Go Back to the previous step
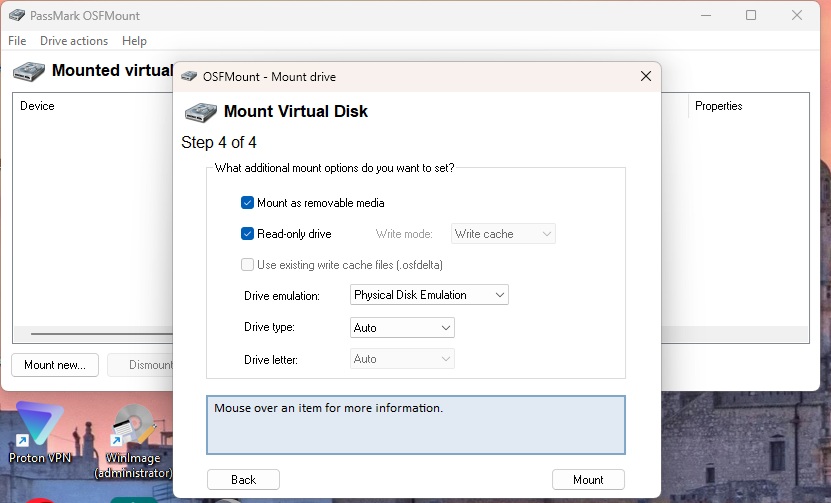 click(x=243, y=480)
